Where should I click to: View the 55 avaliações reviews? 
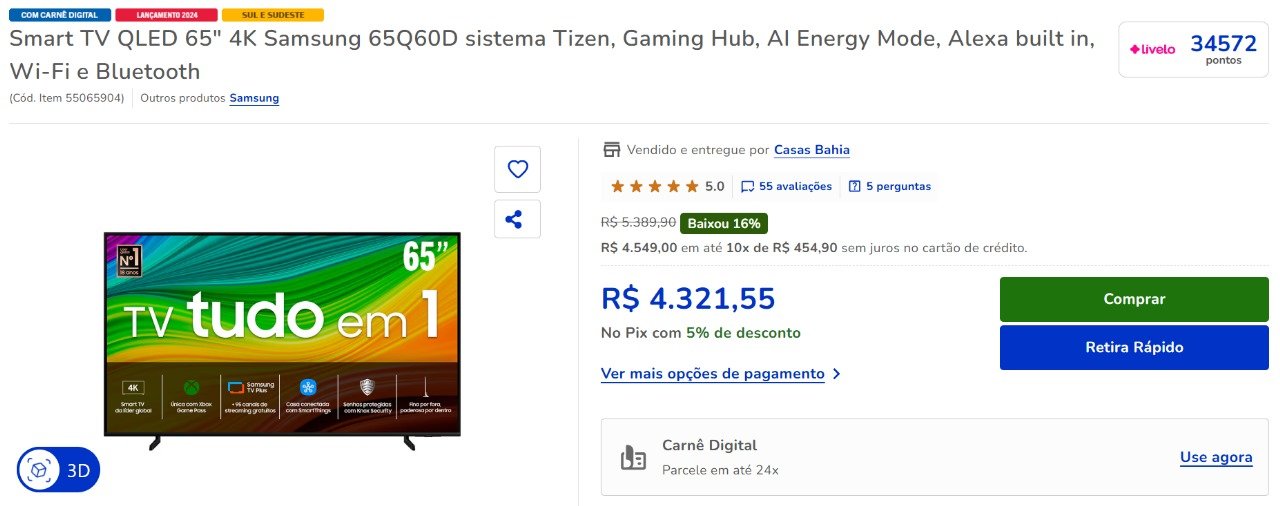tap(795, 186)
